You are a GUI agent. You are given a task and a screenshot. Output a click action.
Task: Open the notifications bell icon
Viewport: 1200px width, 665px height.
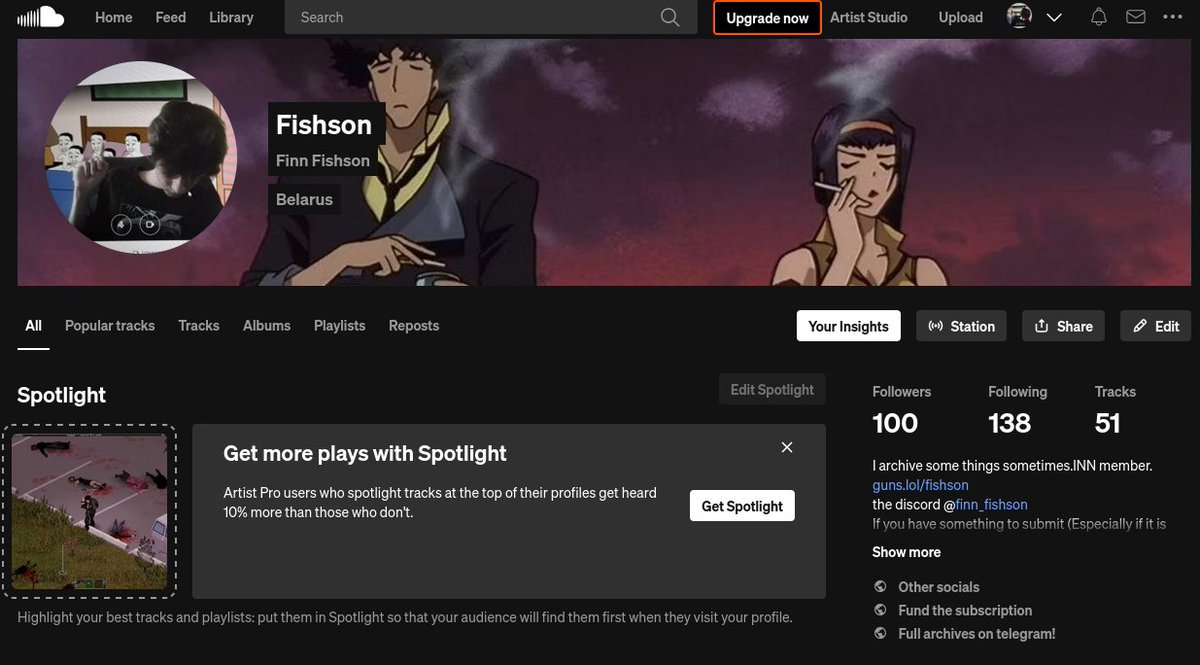1099,17
